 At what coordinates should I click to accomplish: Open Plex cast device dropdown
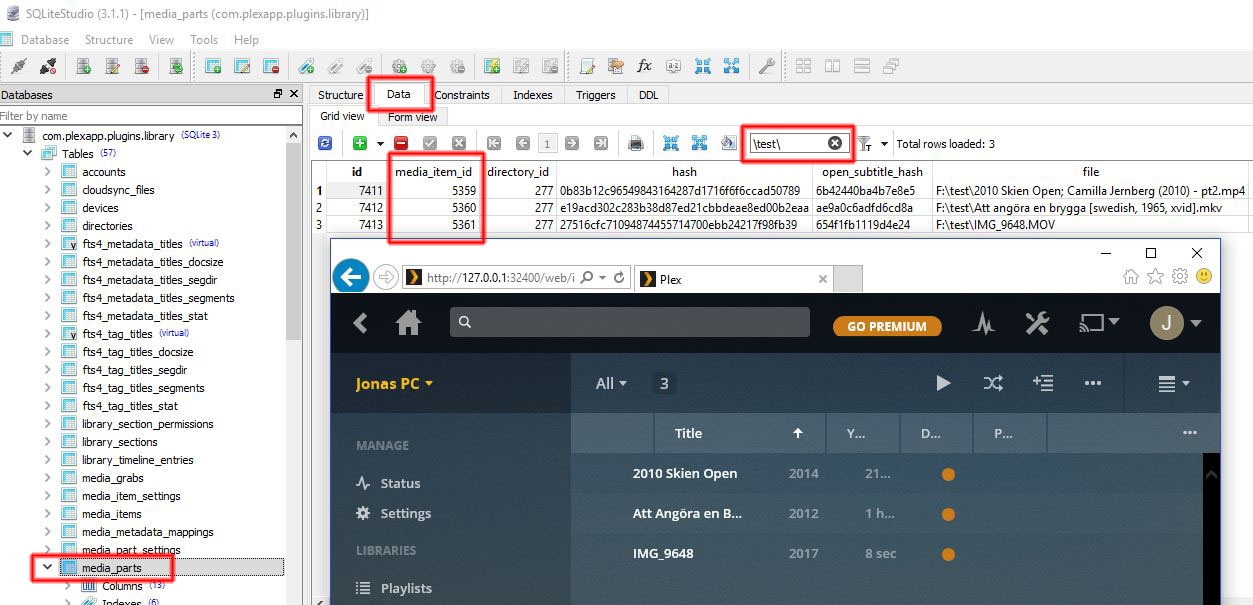coord(1098,323)
